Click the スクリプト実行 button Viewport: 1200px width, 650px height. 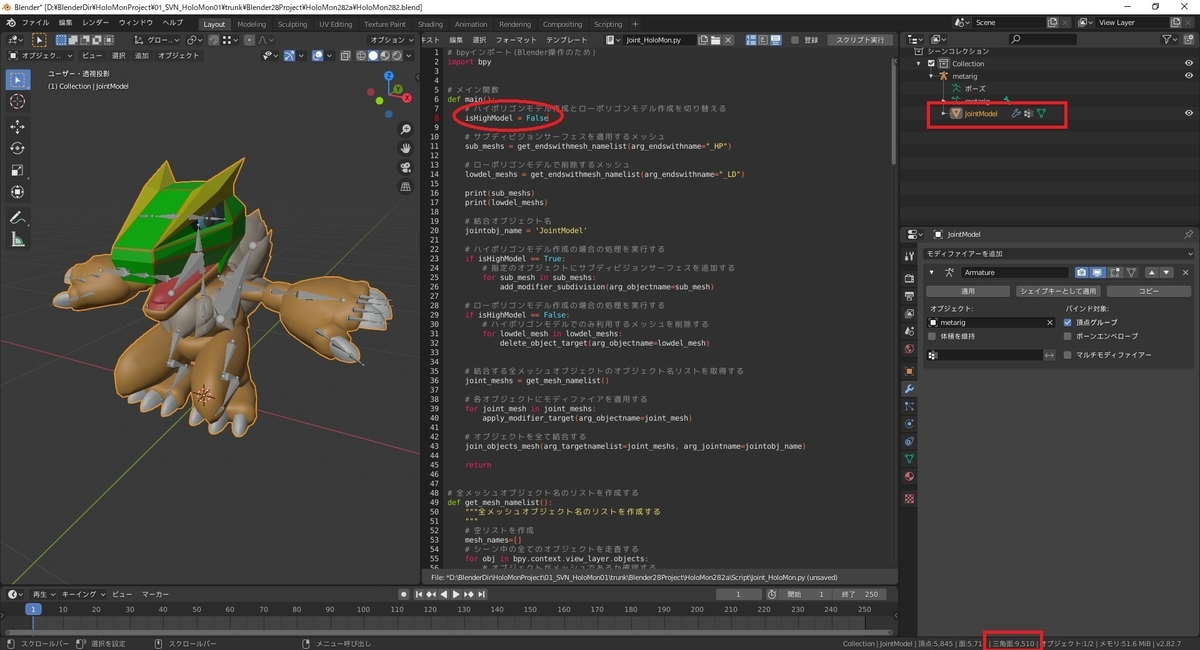click(x=860, y=39)
